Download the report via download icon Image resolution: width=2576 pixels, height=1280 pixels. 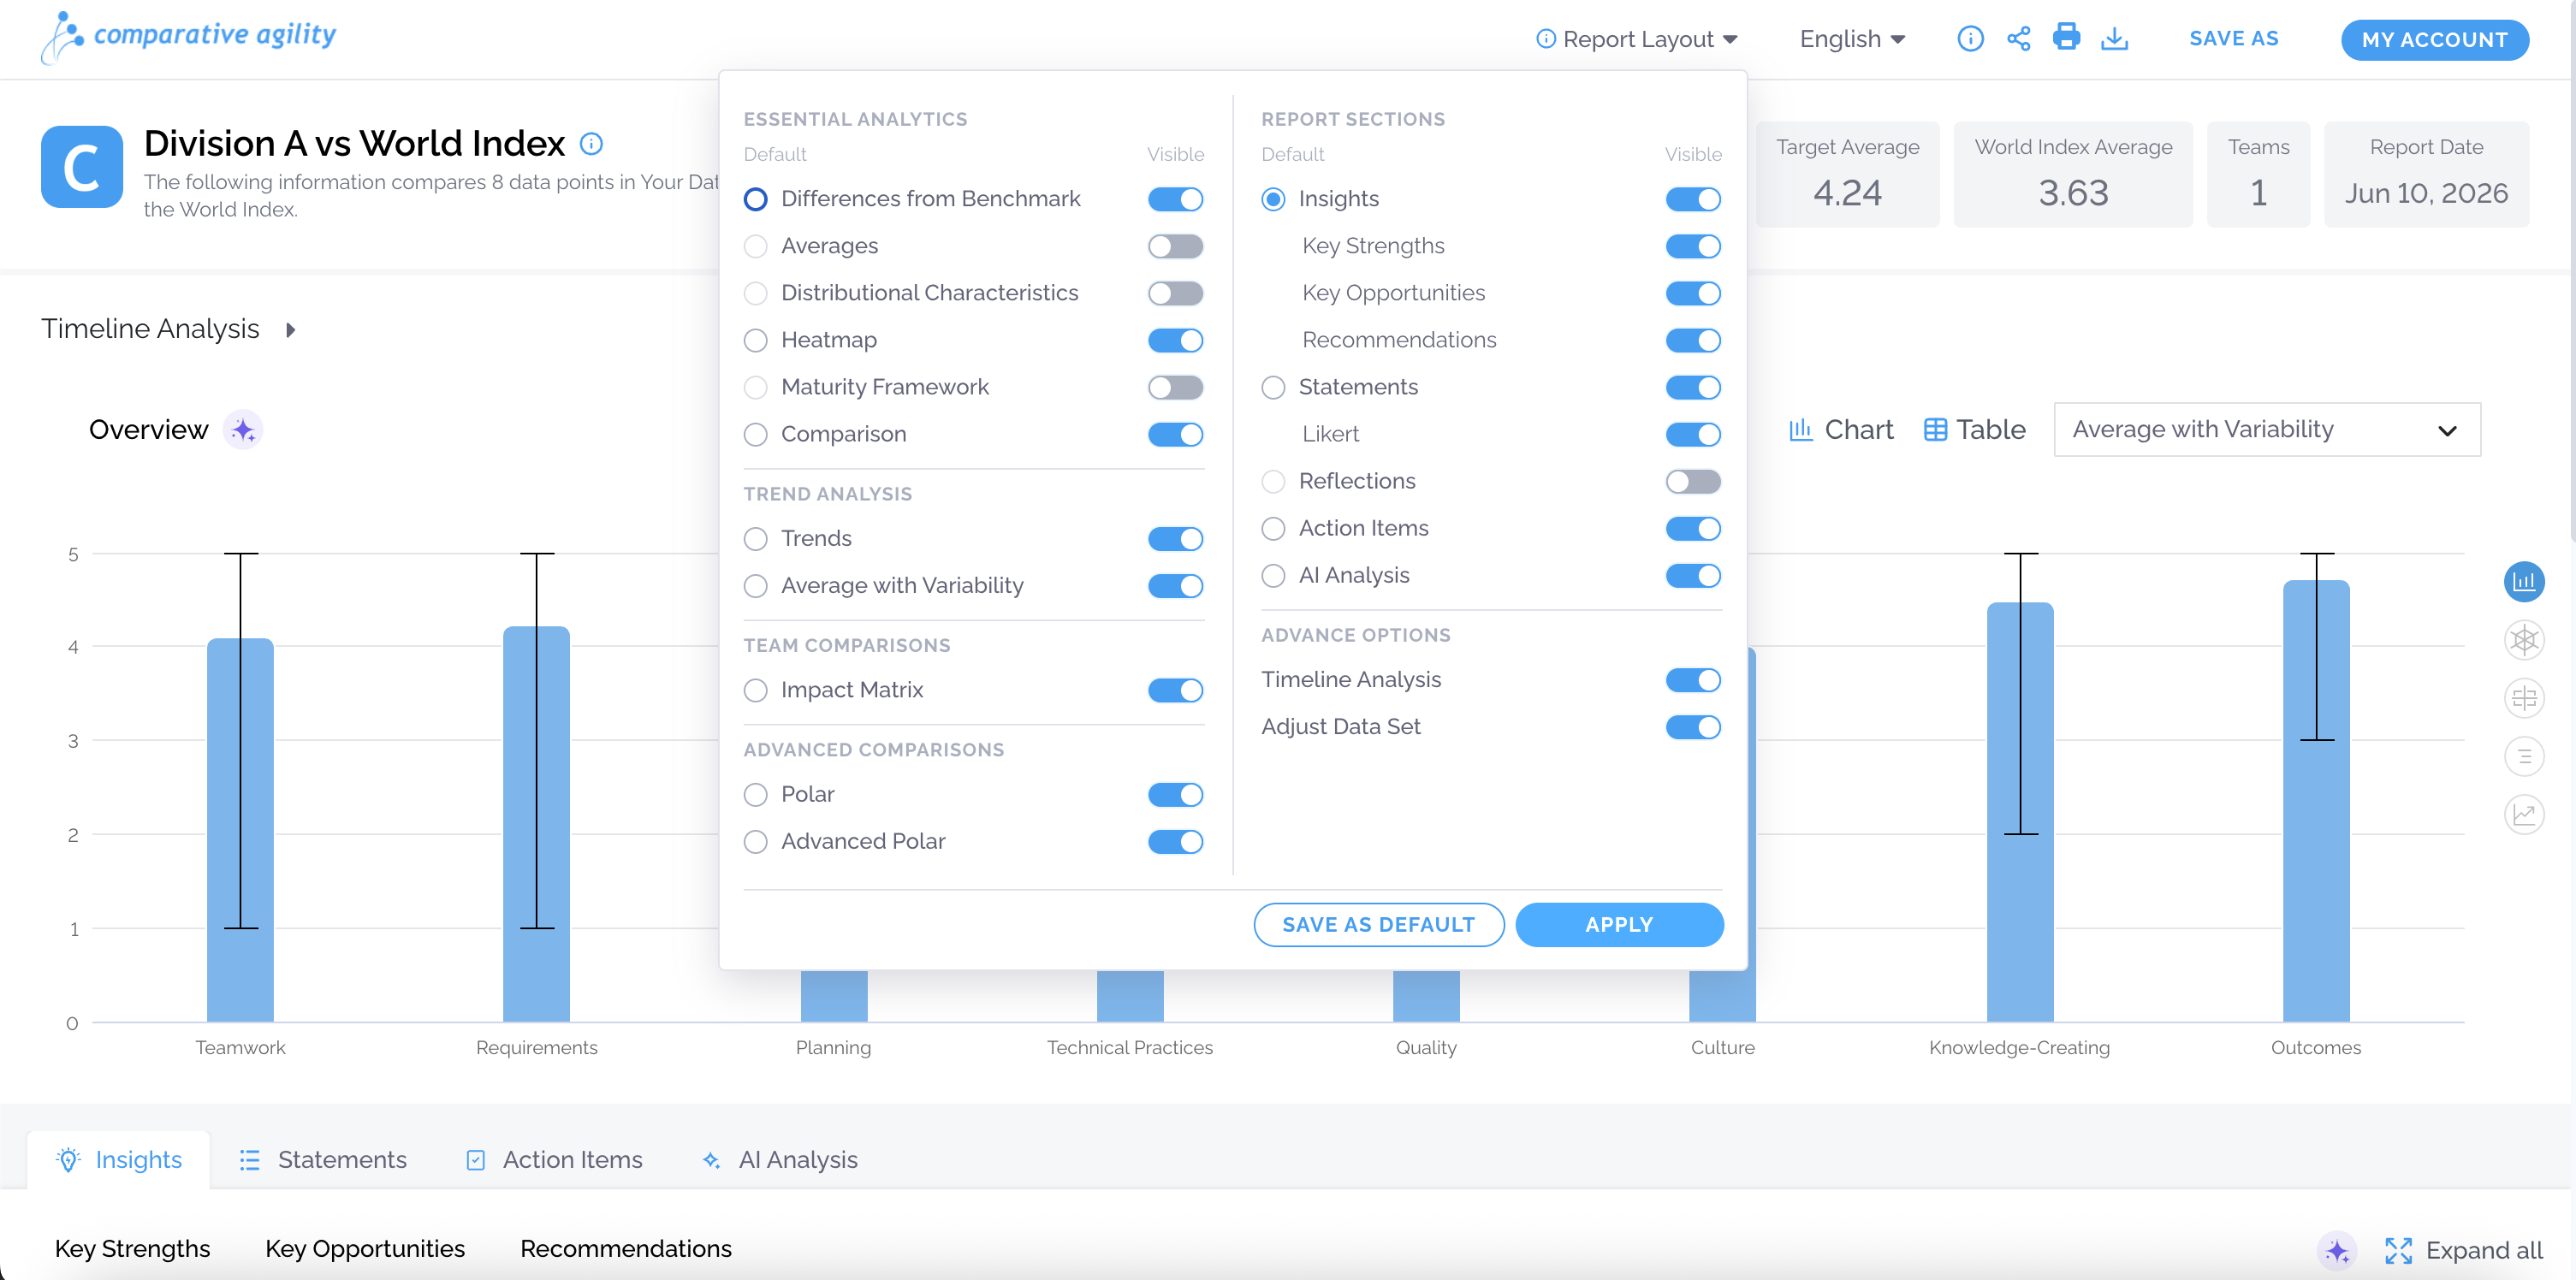2114,39
